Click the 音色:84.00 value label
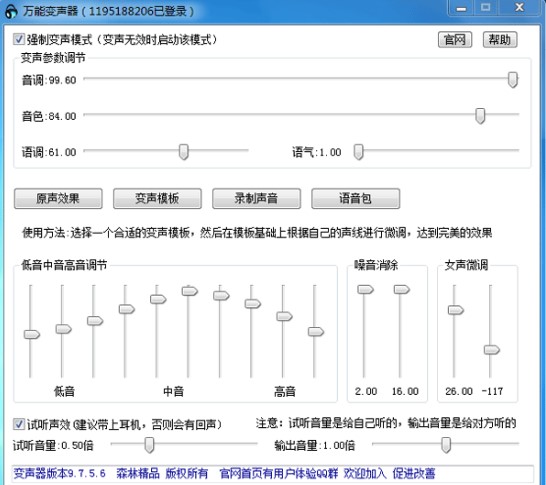The height and width of the screenshot is (485, 546). click(x=49, y=116)
